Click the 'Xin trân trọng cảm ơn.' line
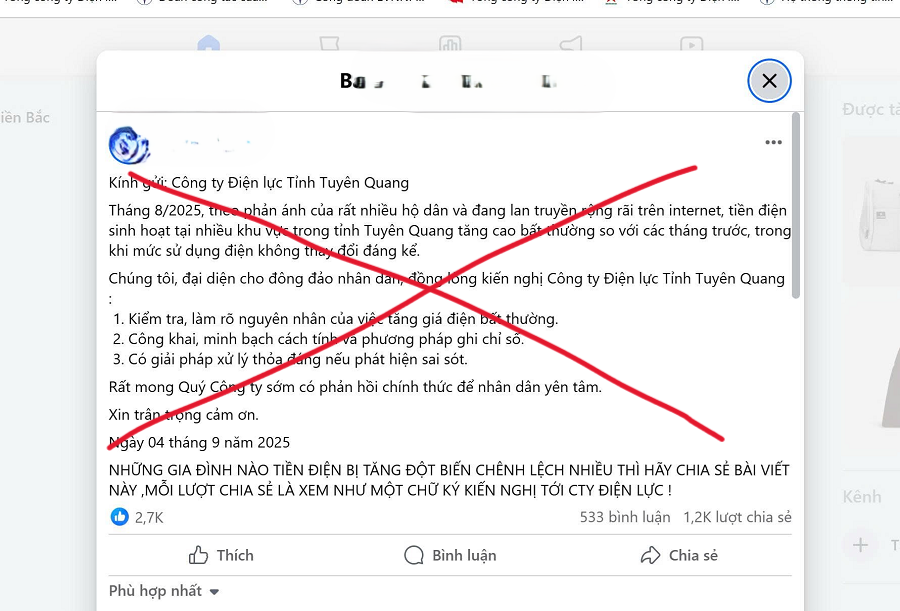 pos(184,415)
